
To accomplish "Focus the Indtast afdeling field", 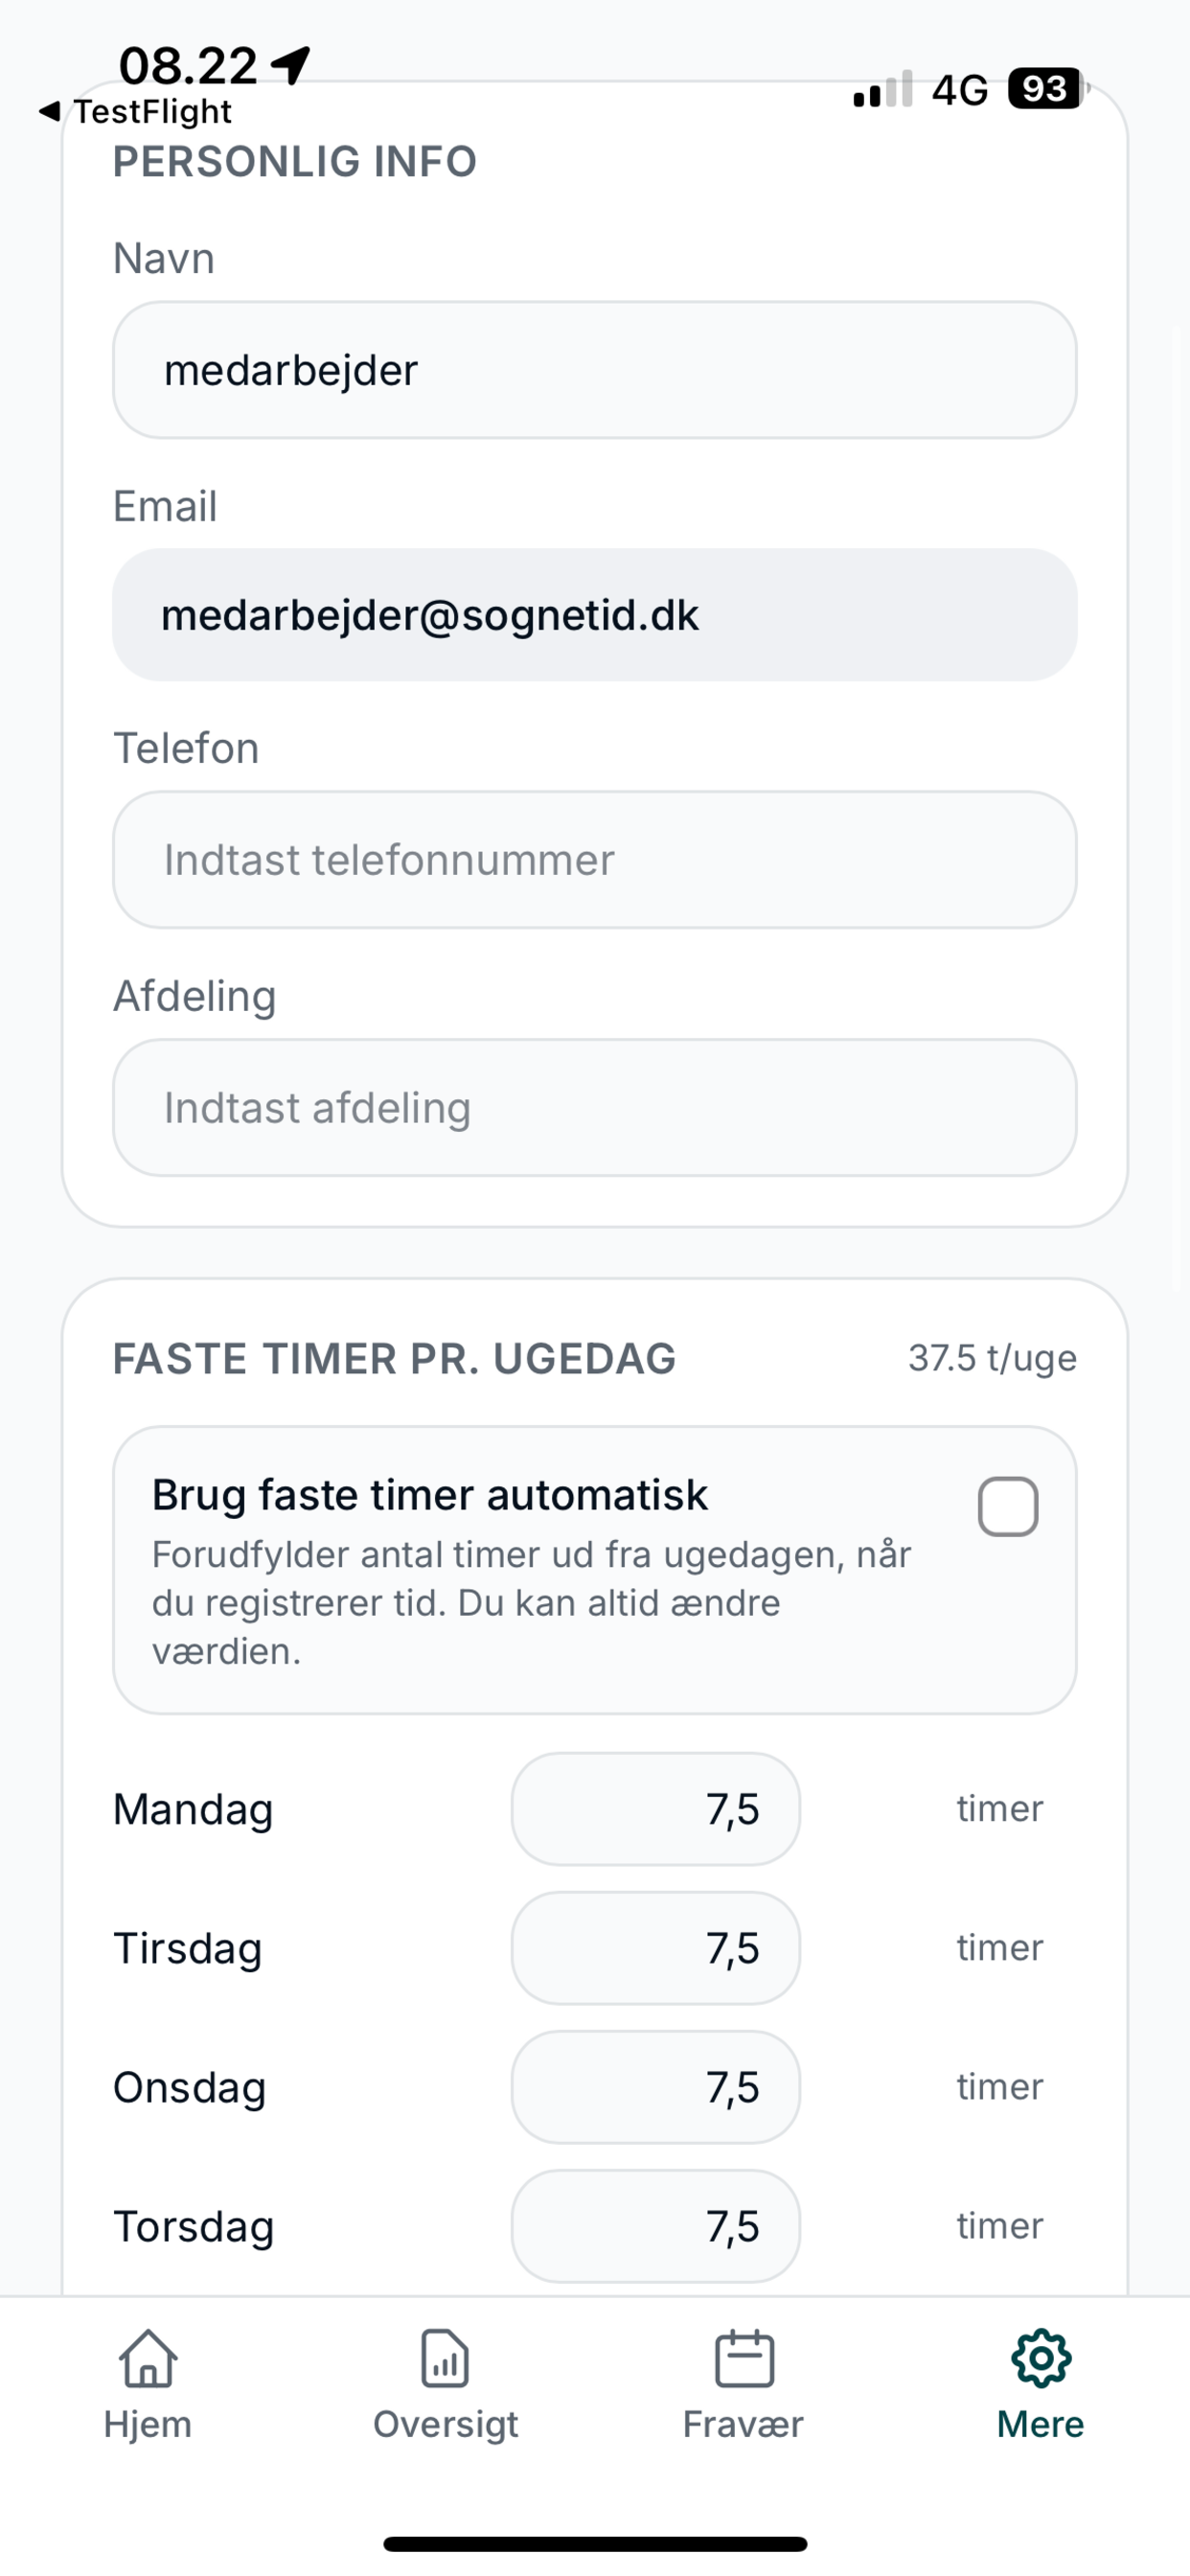I will coord(595,1108).
